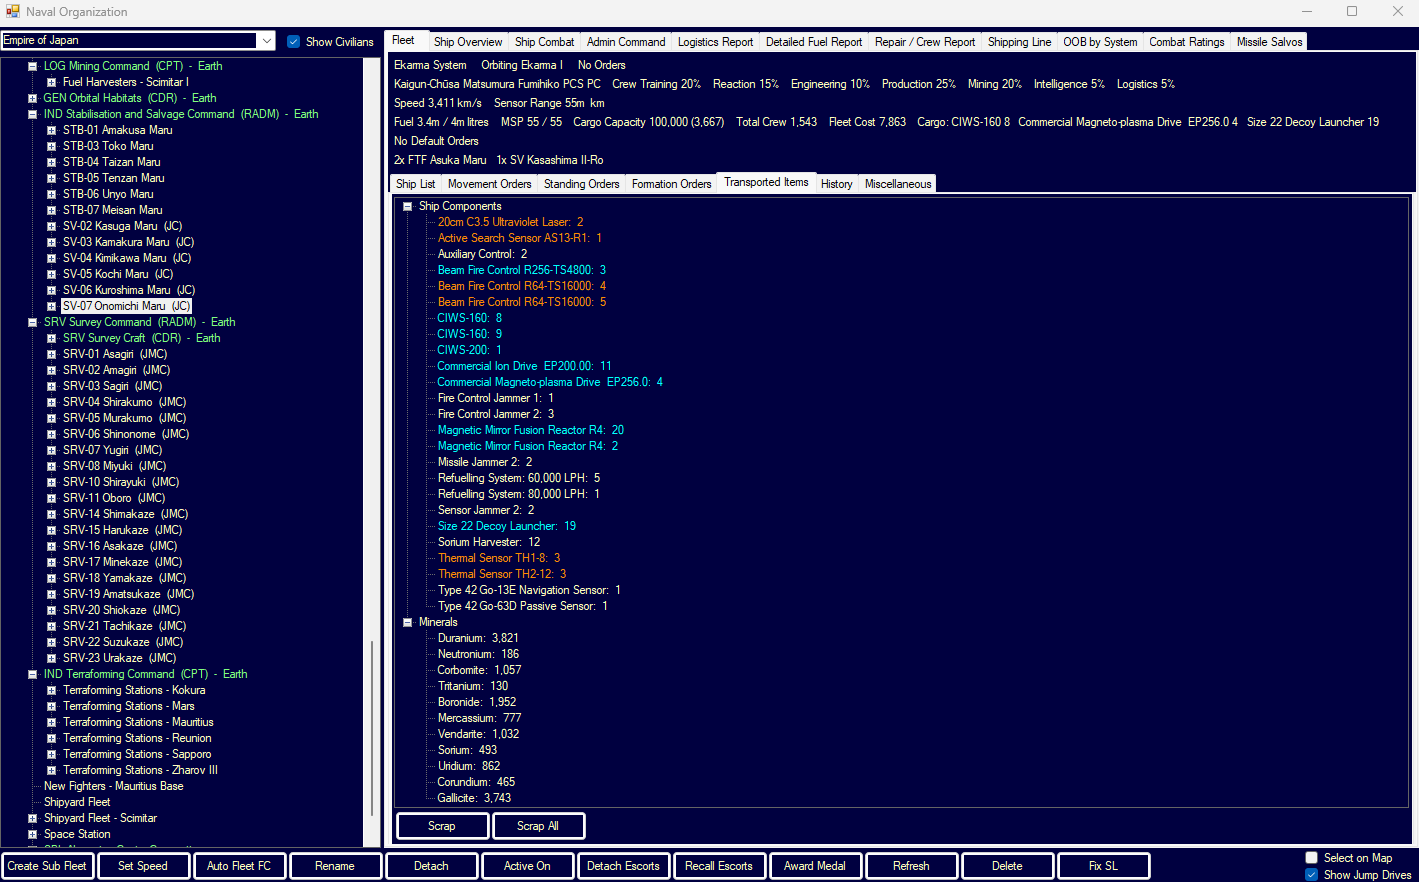
Task: Expand Terraforming Stations - Mars node
Action: [x=51, y=706]
